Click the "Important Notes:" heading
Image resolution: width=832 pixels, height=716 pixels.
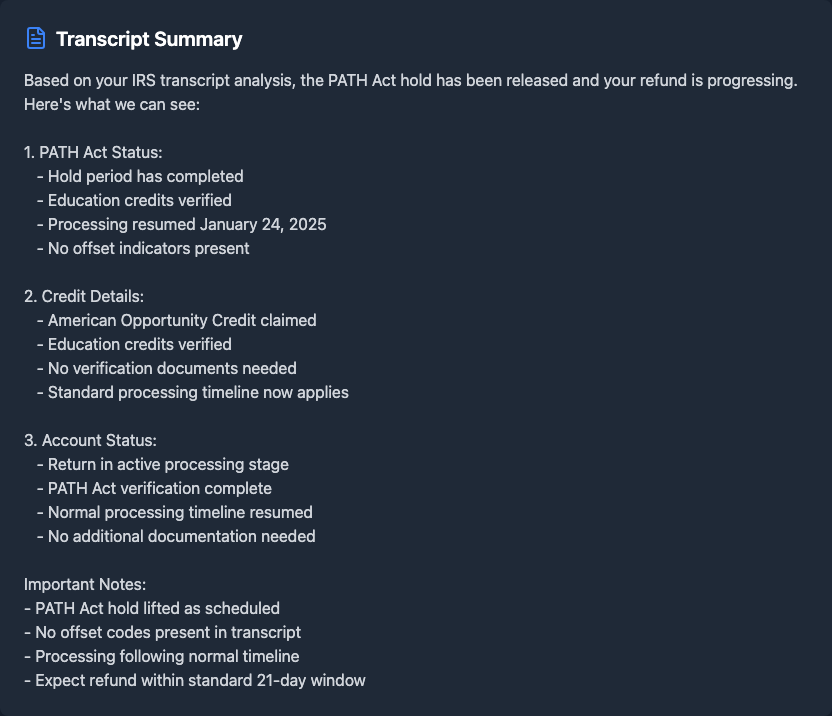coord(85,584)
